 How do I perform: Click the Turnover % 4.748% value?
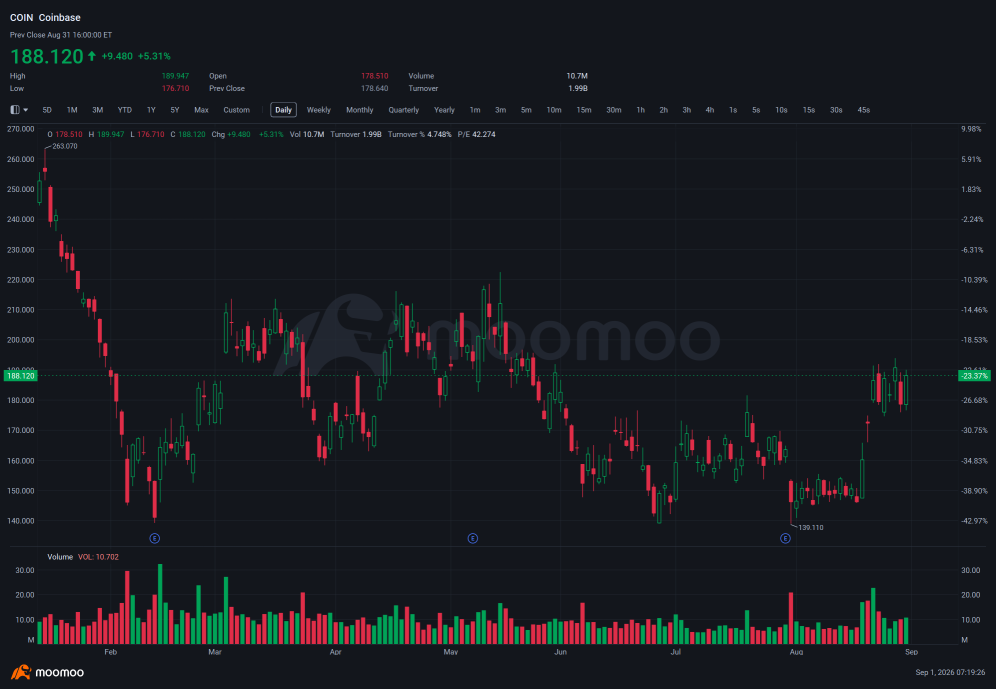click(x=420, y=135)
